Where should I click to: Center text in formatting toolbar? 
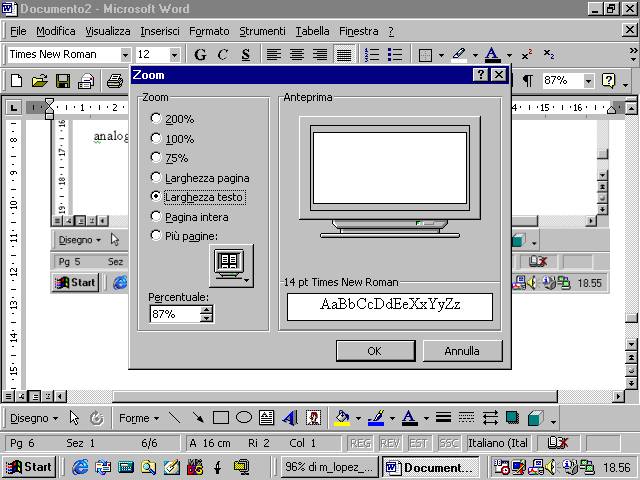[x=297, y=54]
